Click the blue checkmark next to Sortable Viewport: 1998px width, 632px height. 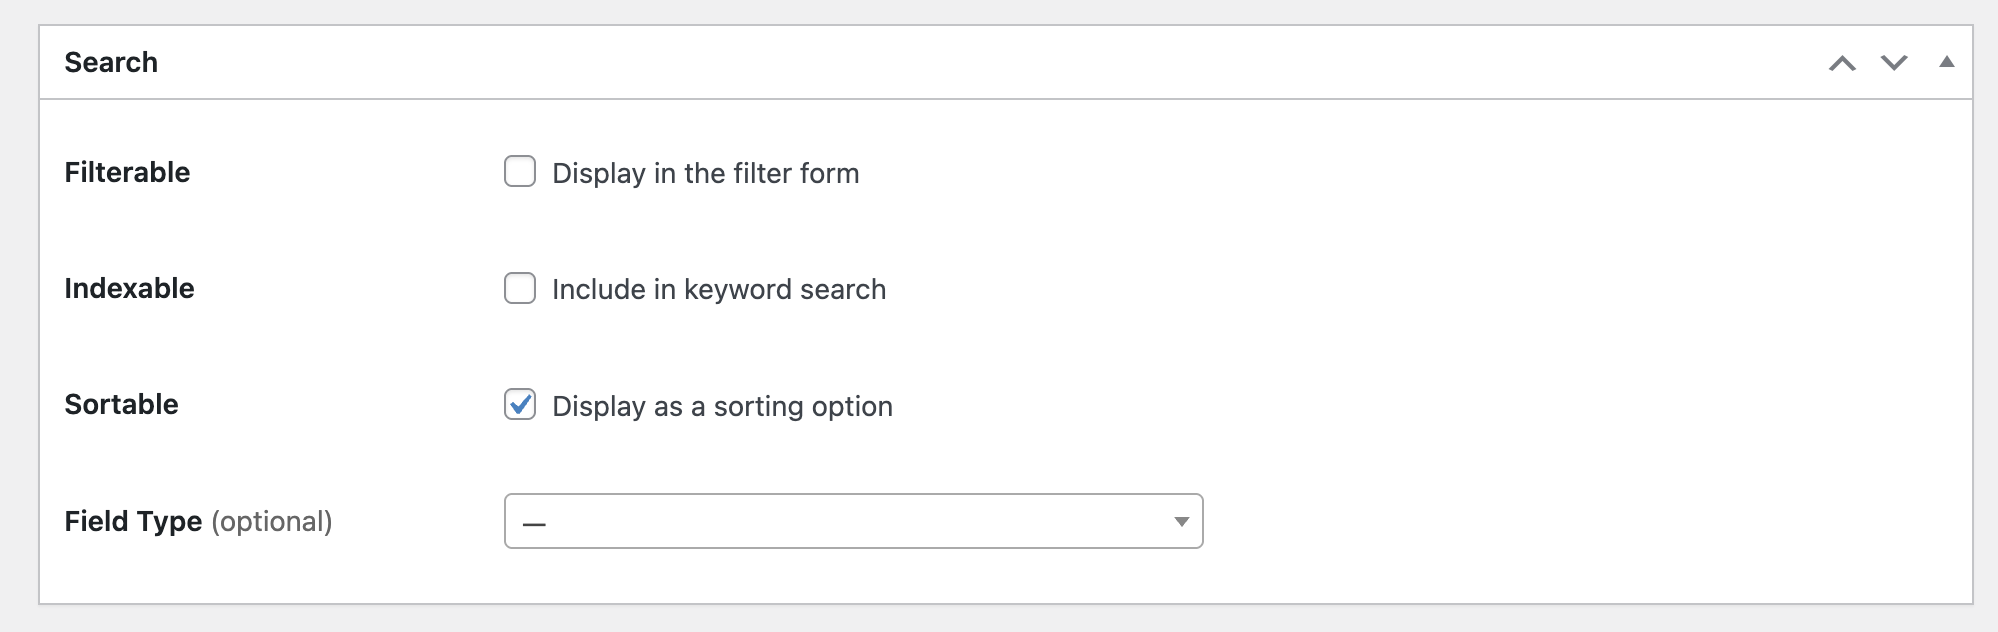[x=520, y=404]
